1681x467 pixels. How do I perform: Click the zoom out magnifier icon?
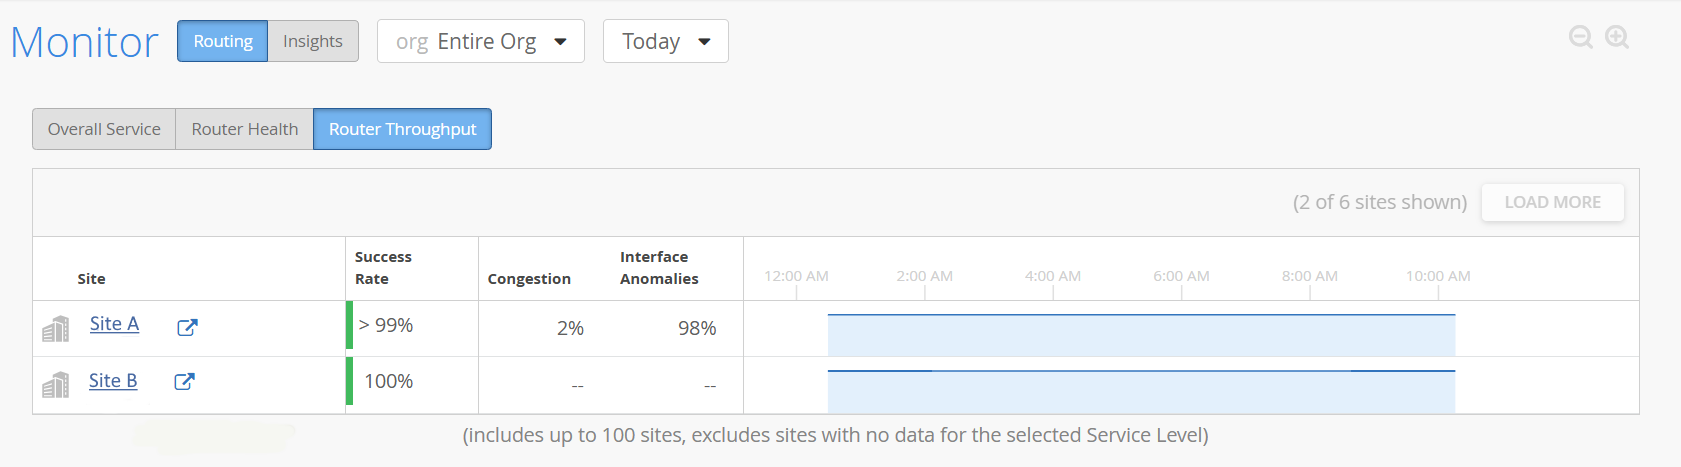click(x=1580, y=37)
